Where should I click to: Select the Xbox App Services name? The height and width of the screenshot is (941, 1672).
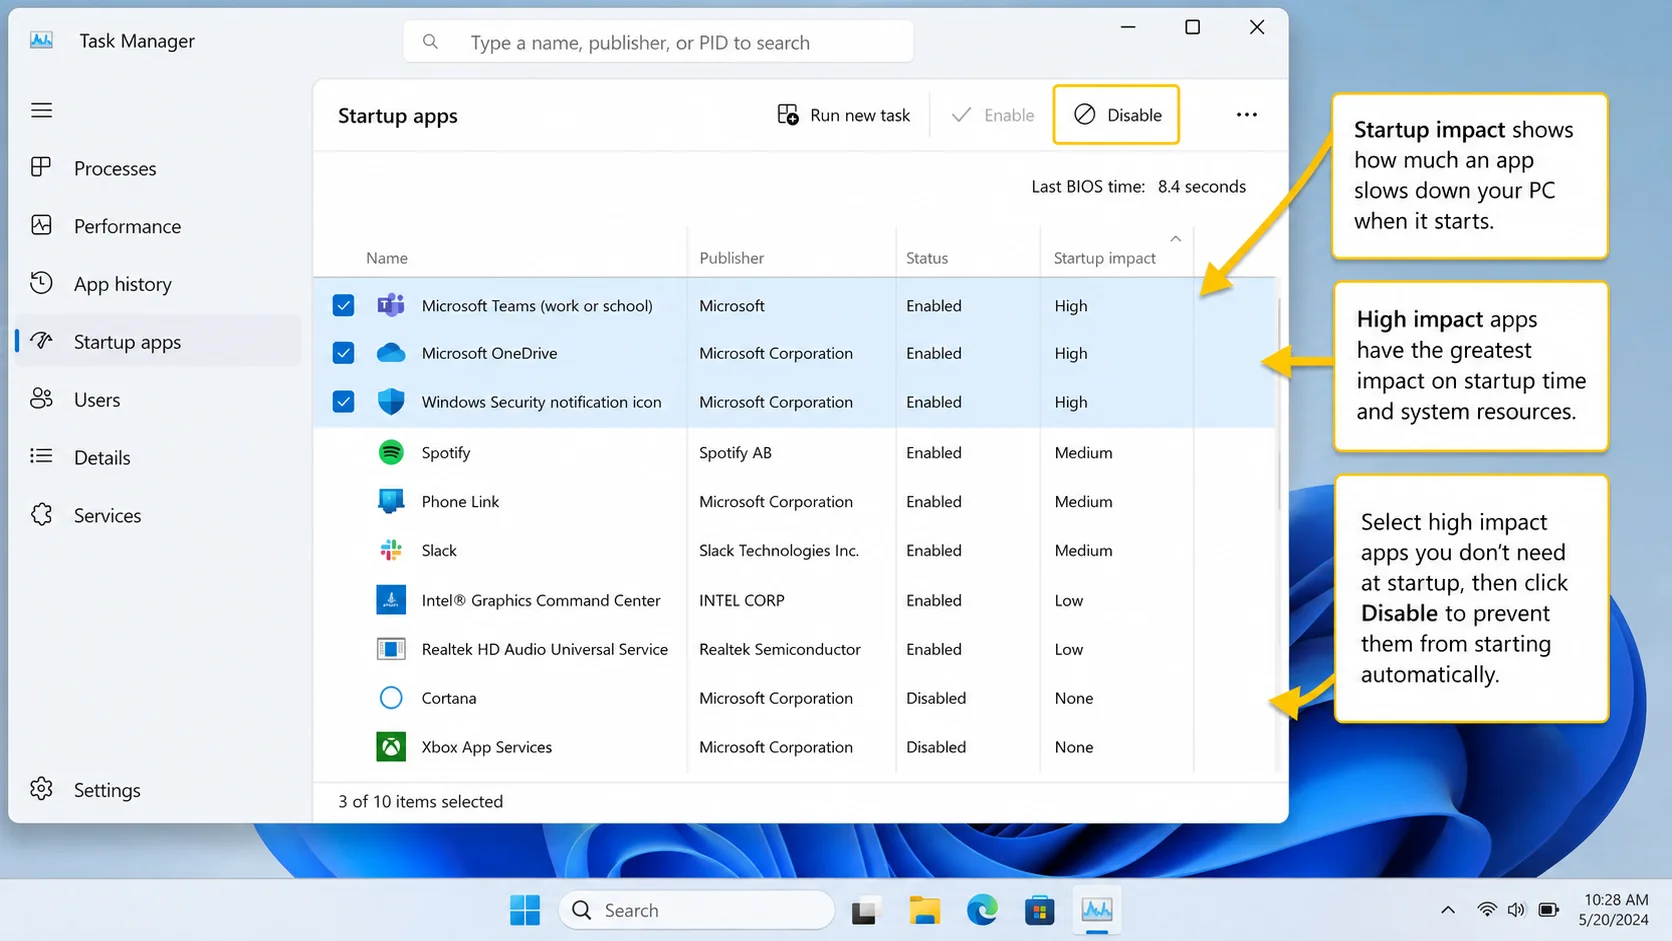(487, 747)
